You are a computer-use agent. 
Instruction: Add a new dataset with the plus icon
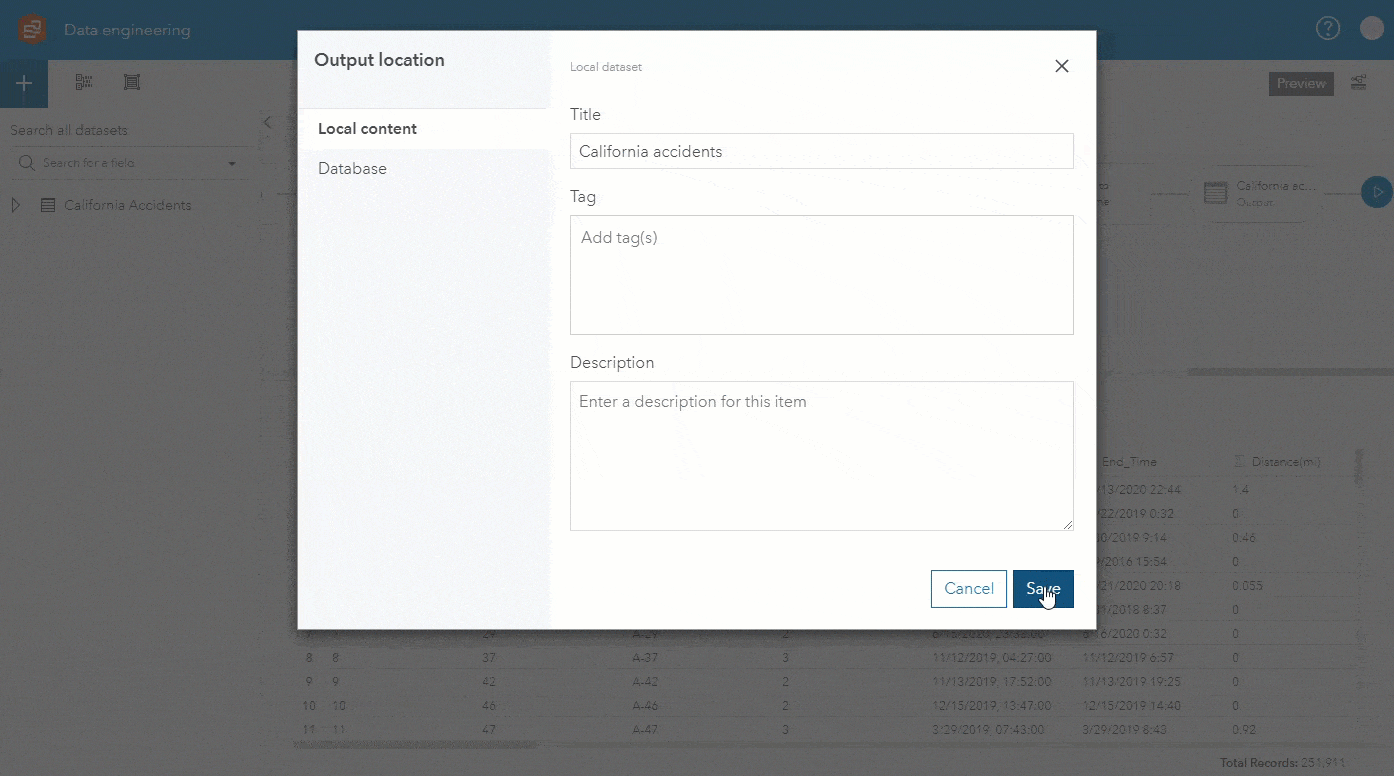click(23, 83)
